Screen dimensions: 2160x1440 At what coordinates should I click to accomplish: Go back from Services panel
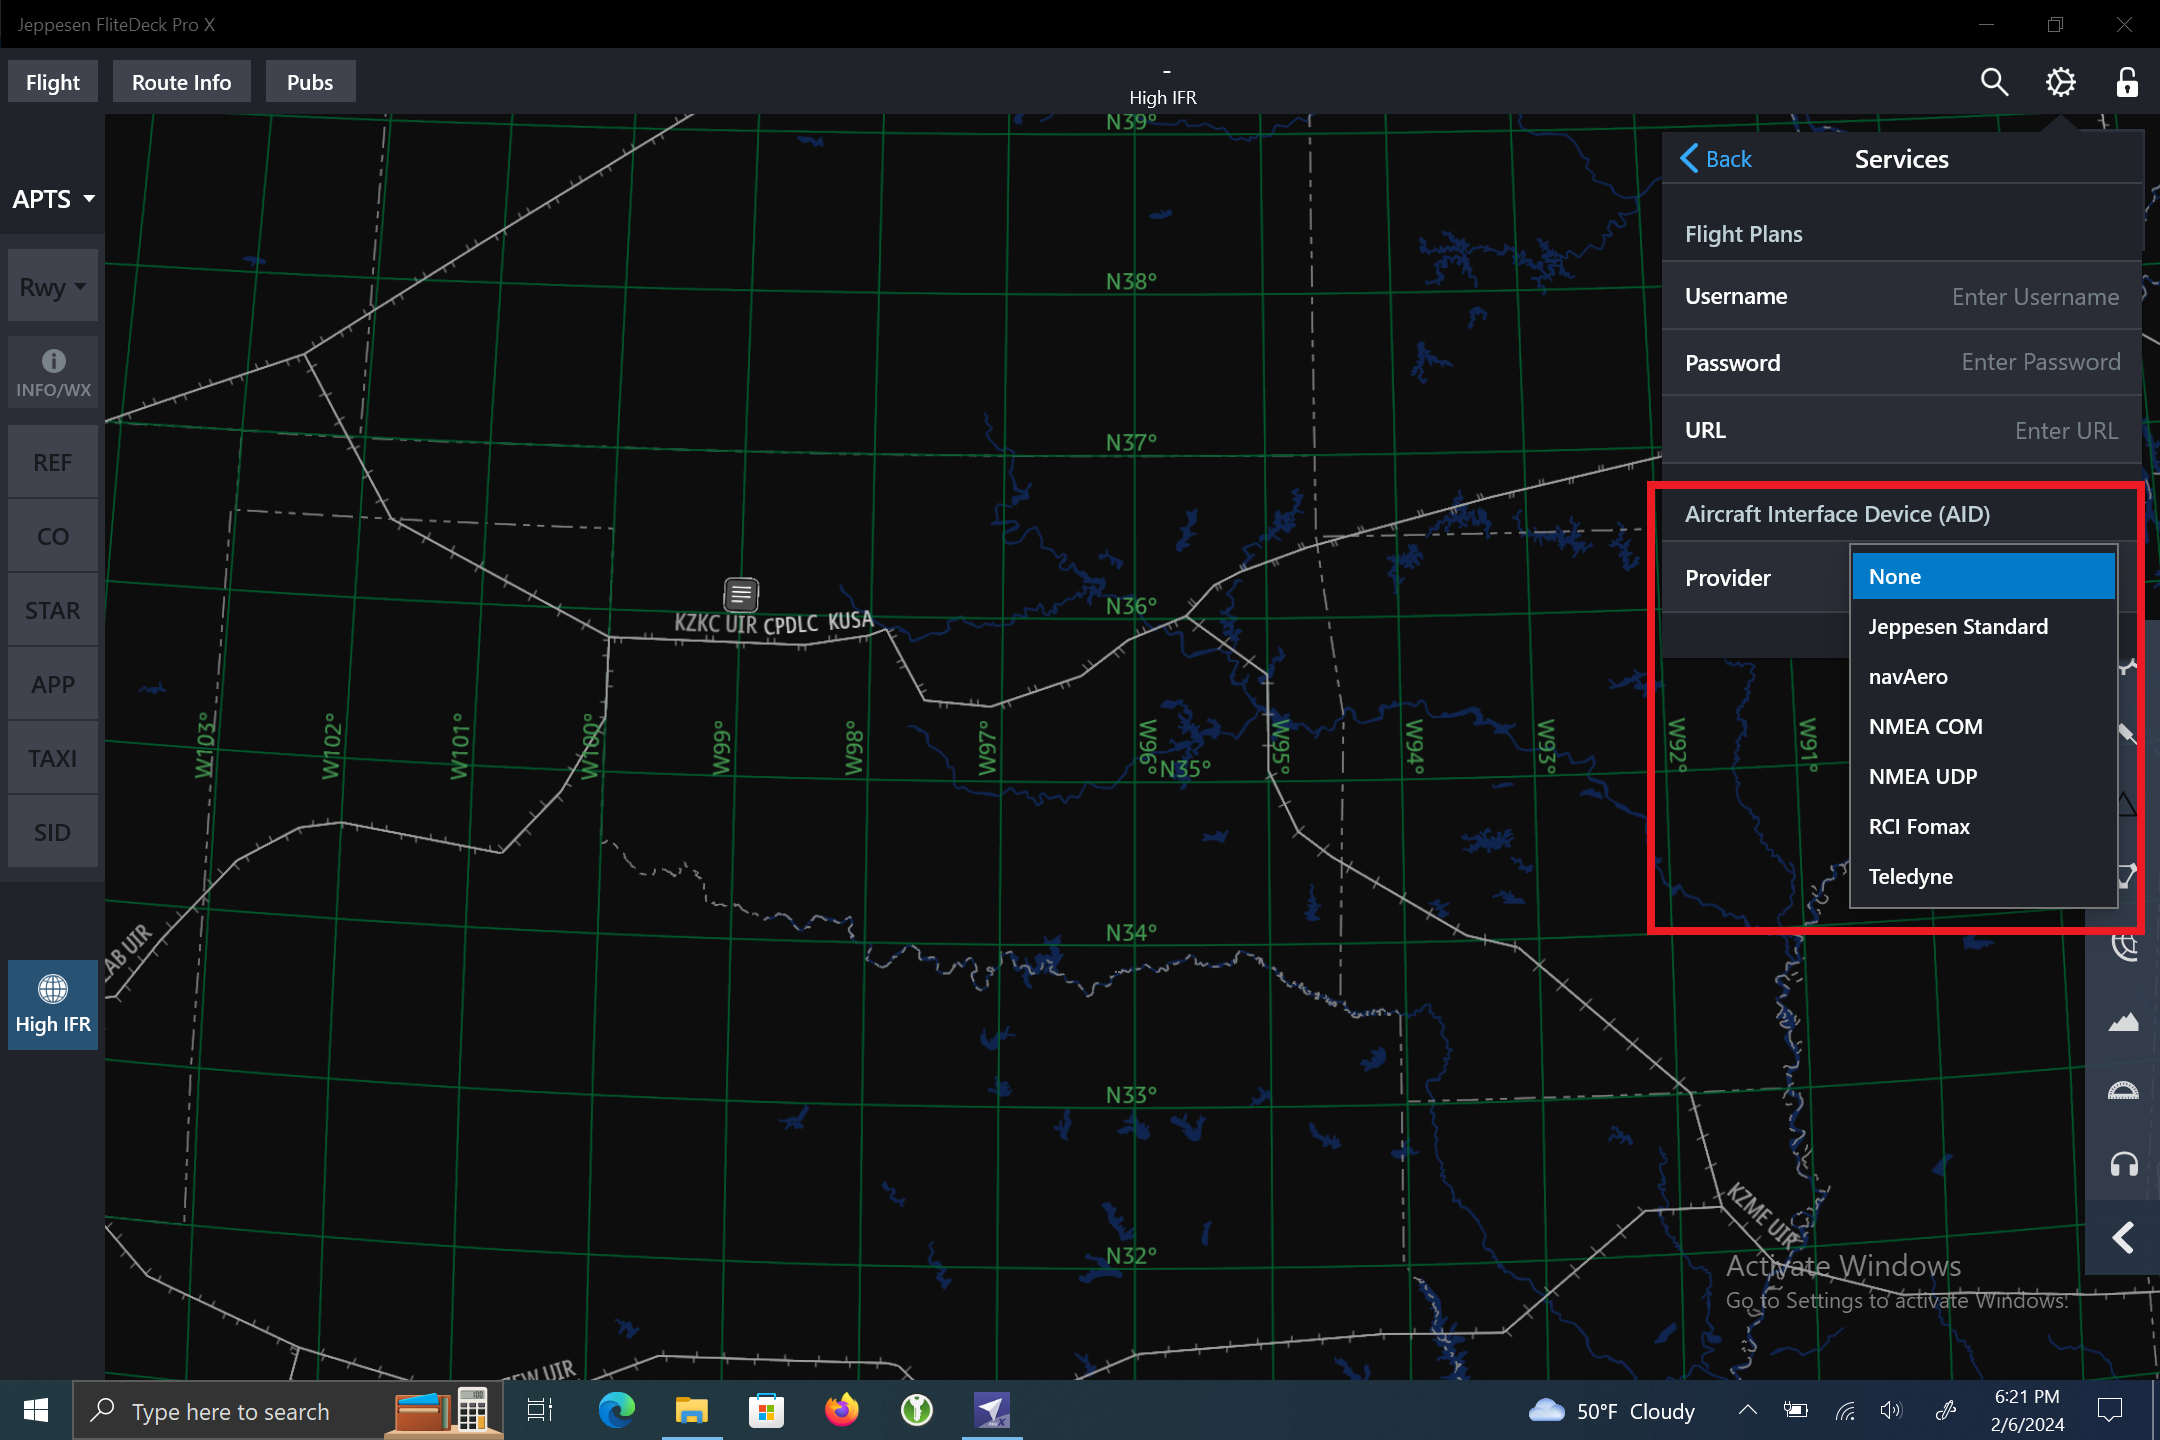point(1716,159)
